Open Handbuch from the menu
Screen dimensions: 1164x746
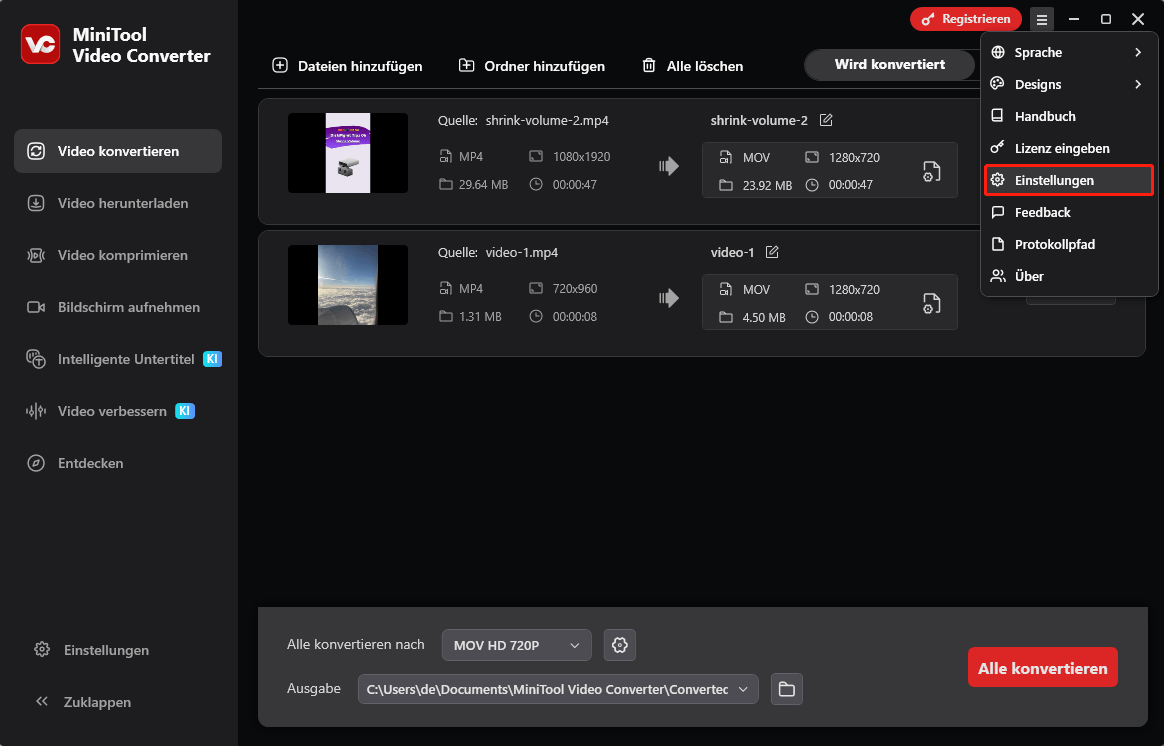point(1069,117)
